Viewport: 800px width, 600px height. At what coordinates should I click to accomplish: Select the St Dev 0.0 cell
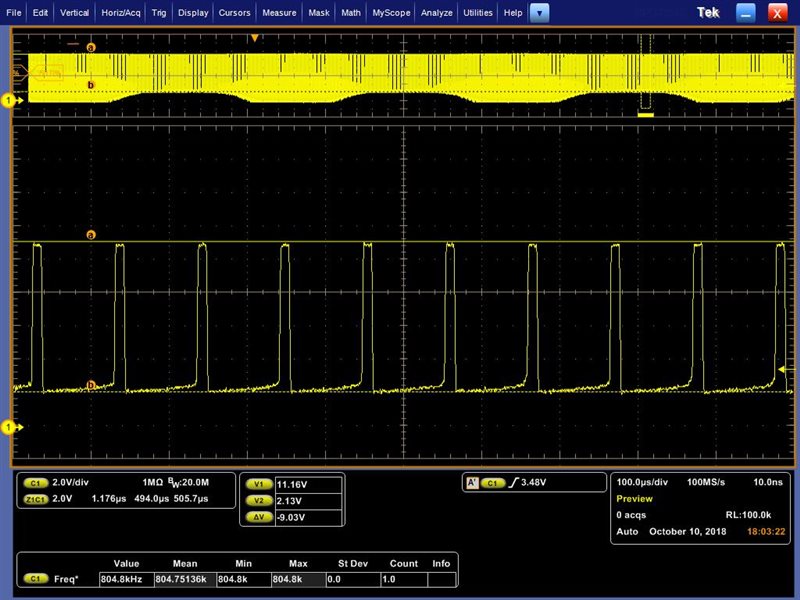(353, 580)
